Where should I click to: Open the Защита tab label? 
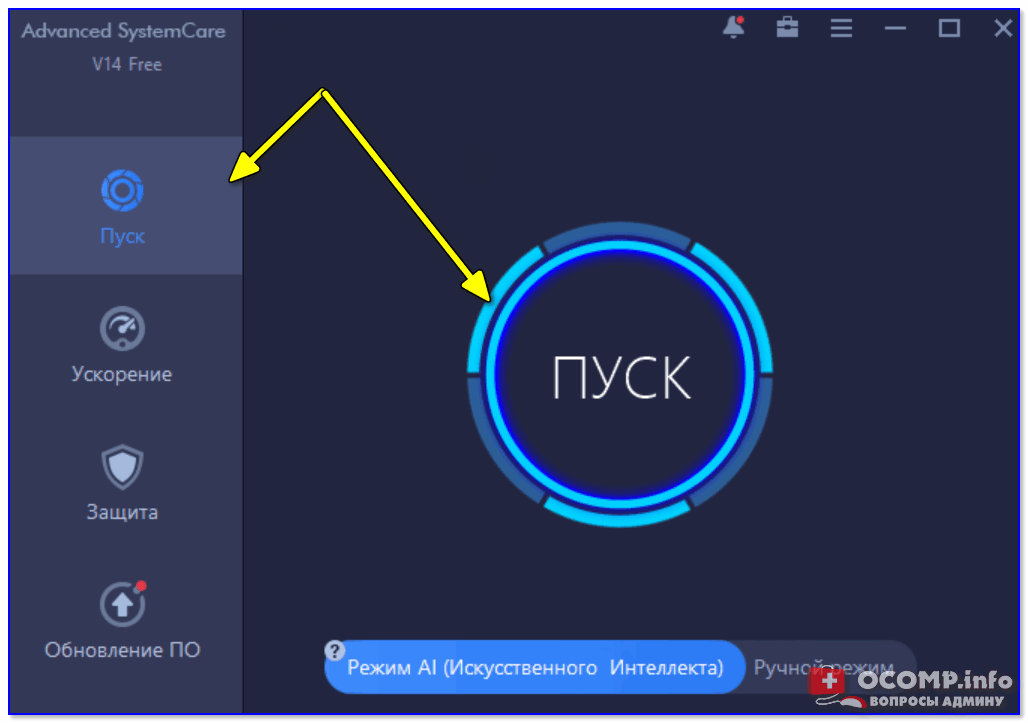(x=123, y=512)
